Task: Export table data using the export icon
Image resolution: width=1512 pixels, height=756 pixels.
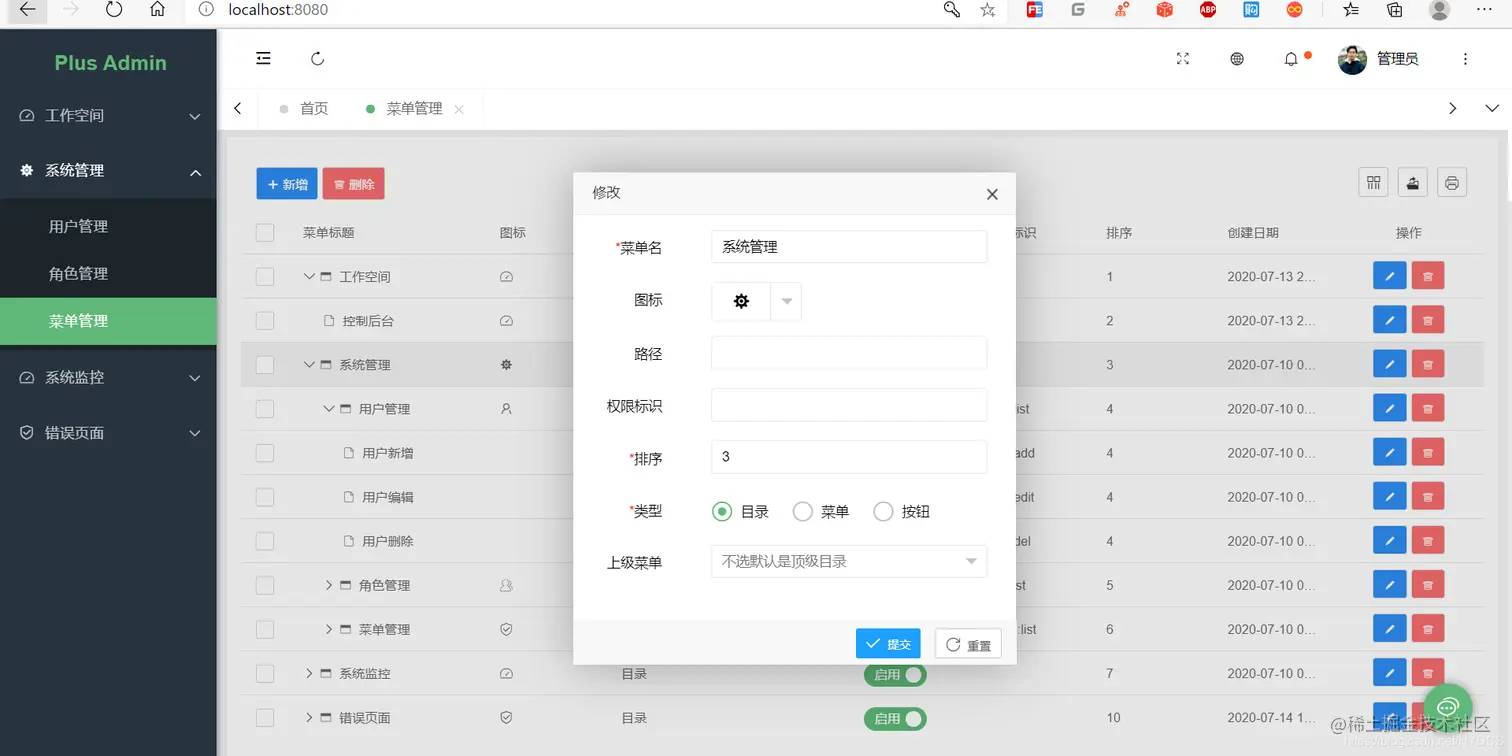Action: (x=1412, y=182)
